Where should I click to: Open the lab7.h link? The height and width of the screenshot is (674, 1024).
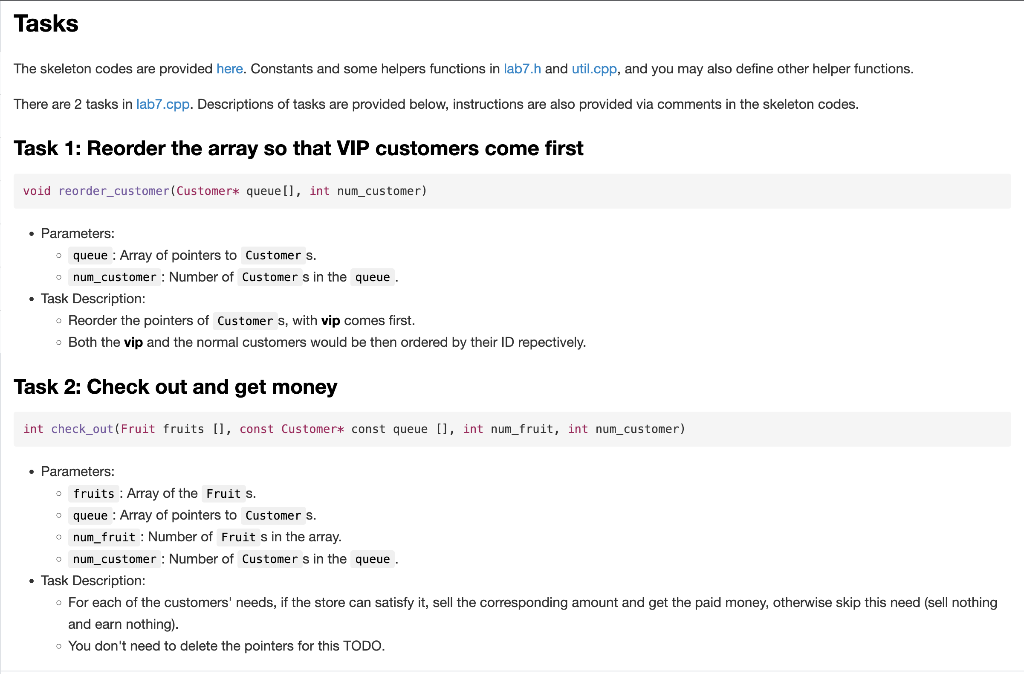coord(522,69)
